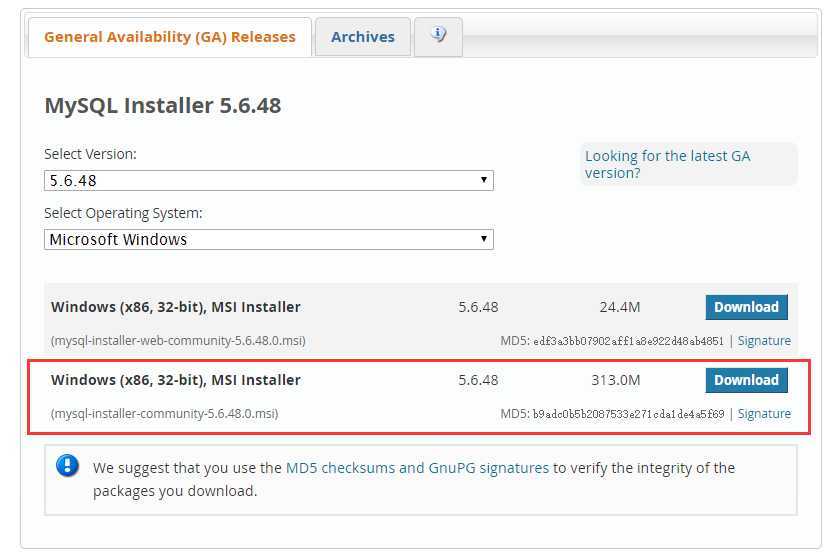Switch to General Availability (GA) Releases tab

click(x=170, y=37)
